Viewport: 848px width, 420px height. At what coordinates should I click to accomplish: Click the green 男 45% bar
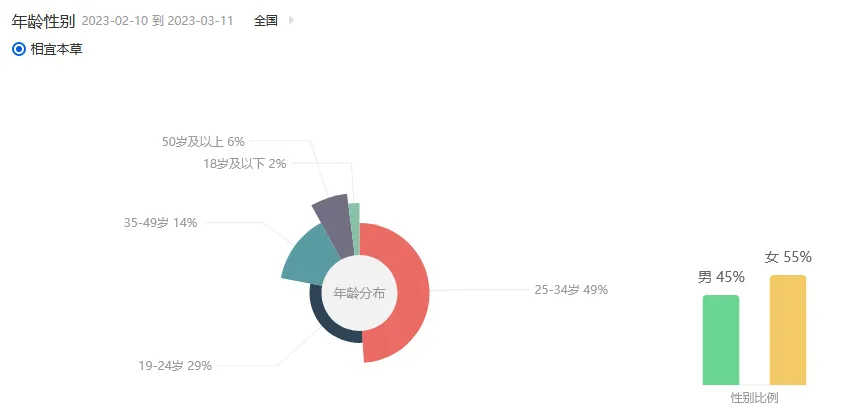[x=720, y=340]
